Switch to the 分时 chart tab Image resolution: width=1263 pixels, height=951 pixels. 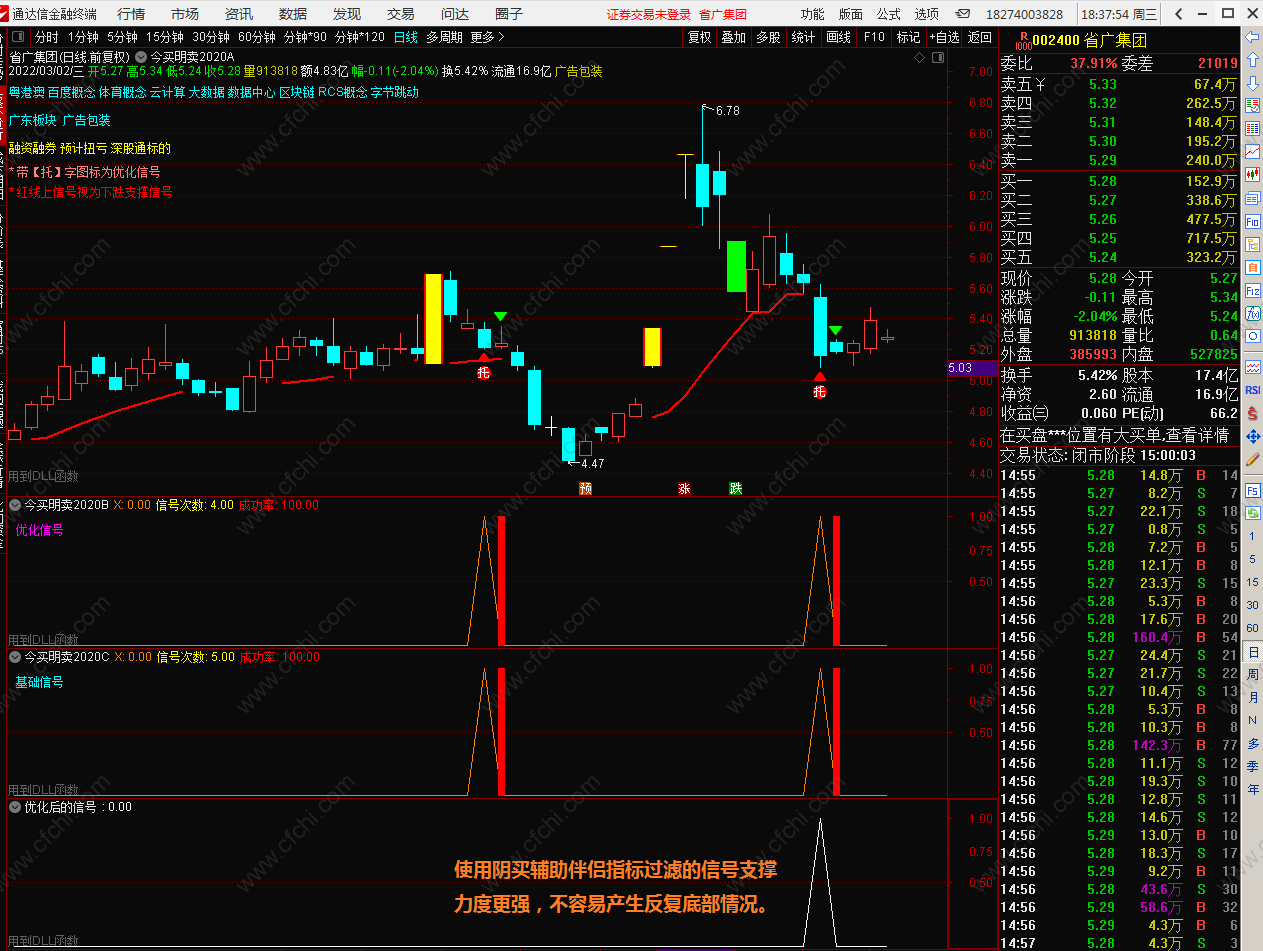47,37
